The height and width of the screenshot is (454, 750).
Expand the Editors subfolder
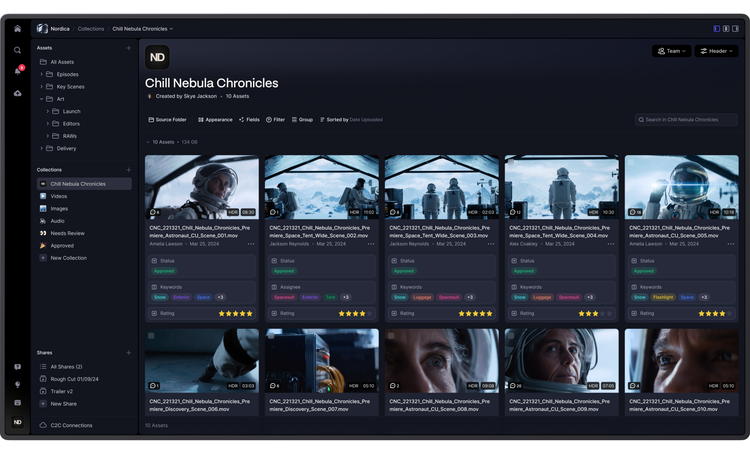point(48,124)
